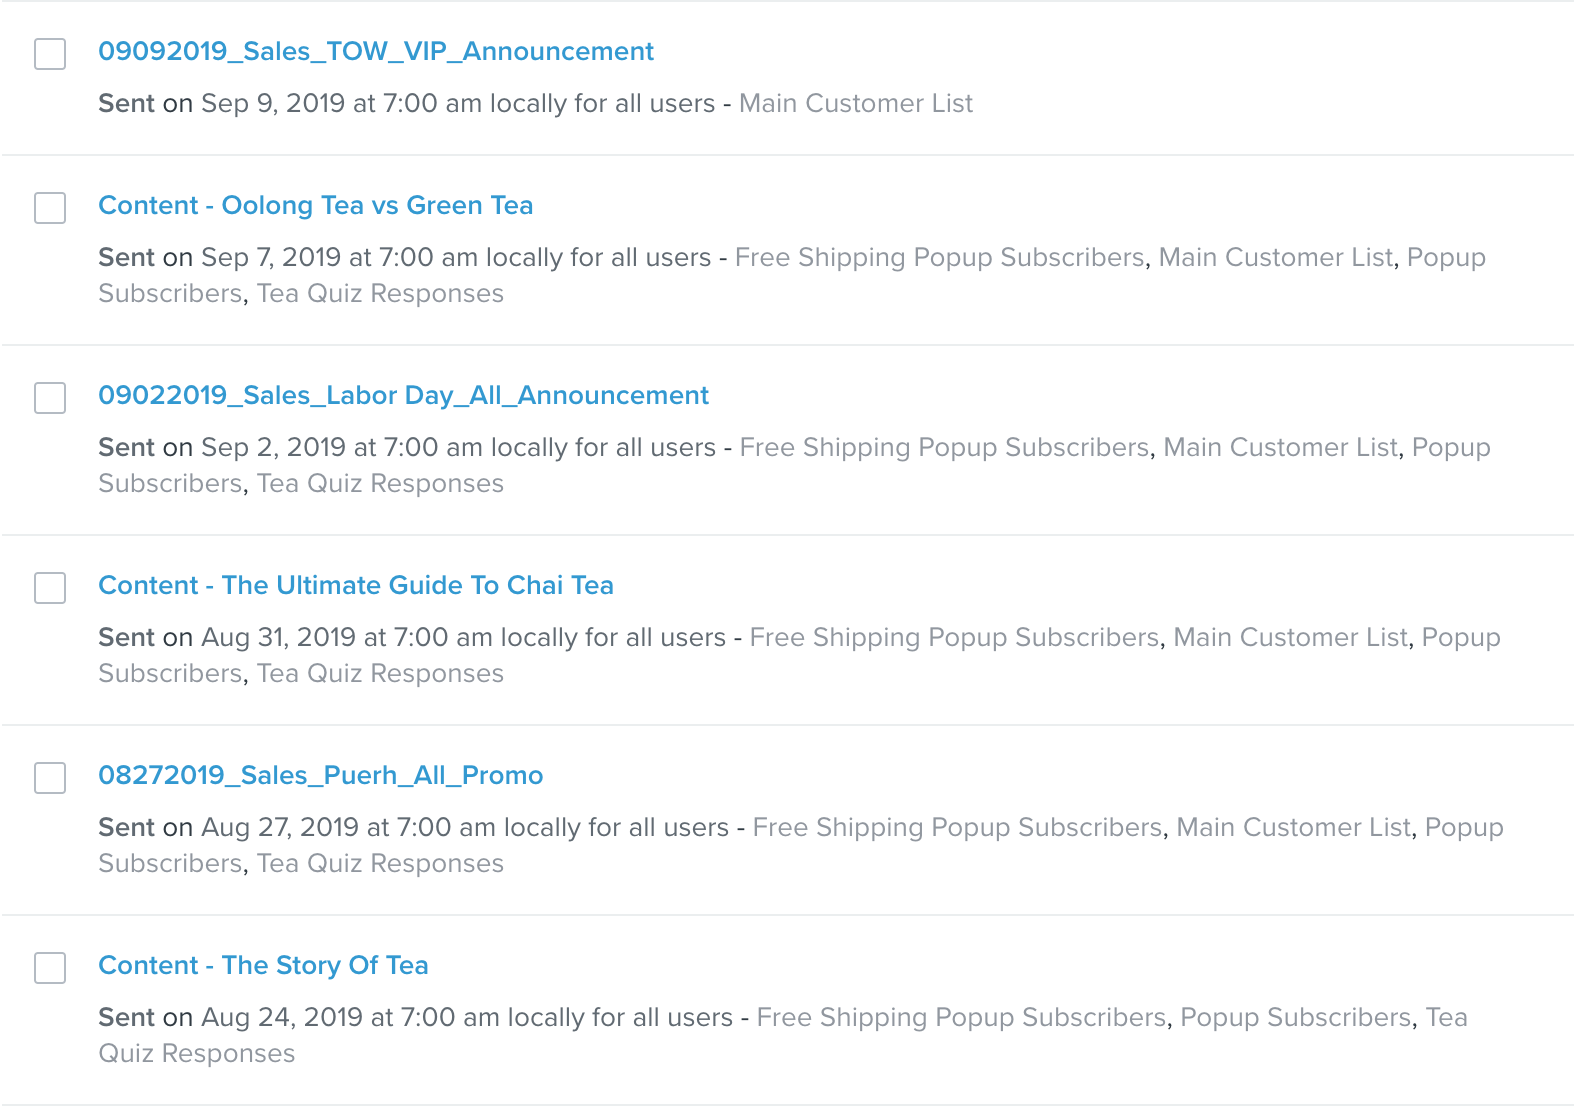This screenshot has width=1574, height=1106.
Task: Toggle checkbox beside Ultimate Guide To Chai Tea
Action: coord(50,588)
